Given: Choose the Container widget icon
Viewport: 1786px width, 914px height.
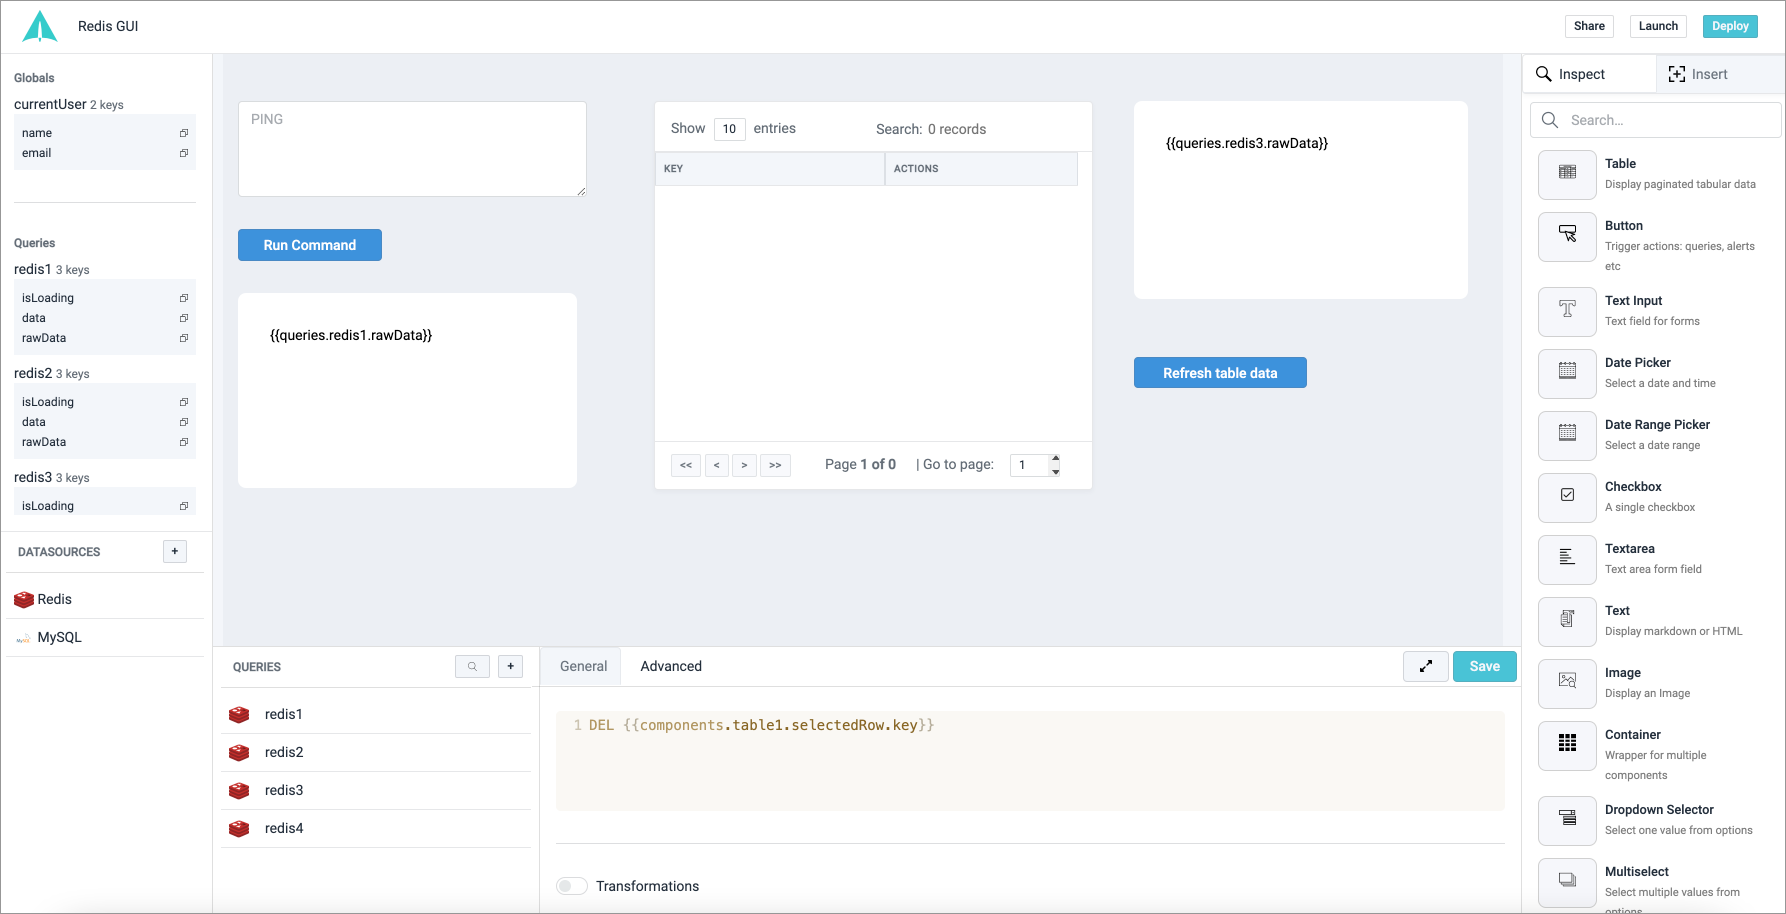Looking at the screenshot, I should coord(1567,745).
